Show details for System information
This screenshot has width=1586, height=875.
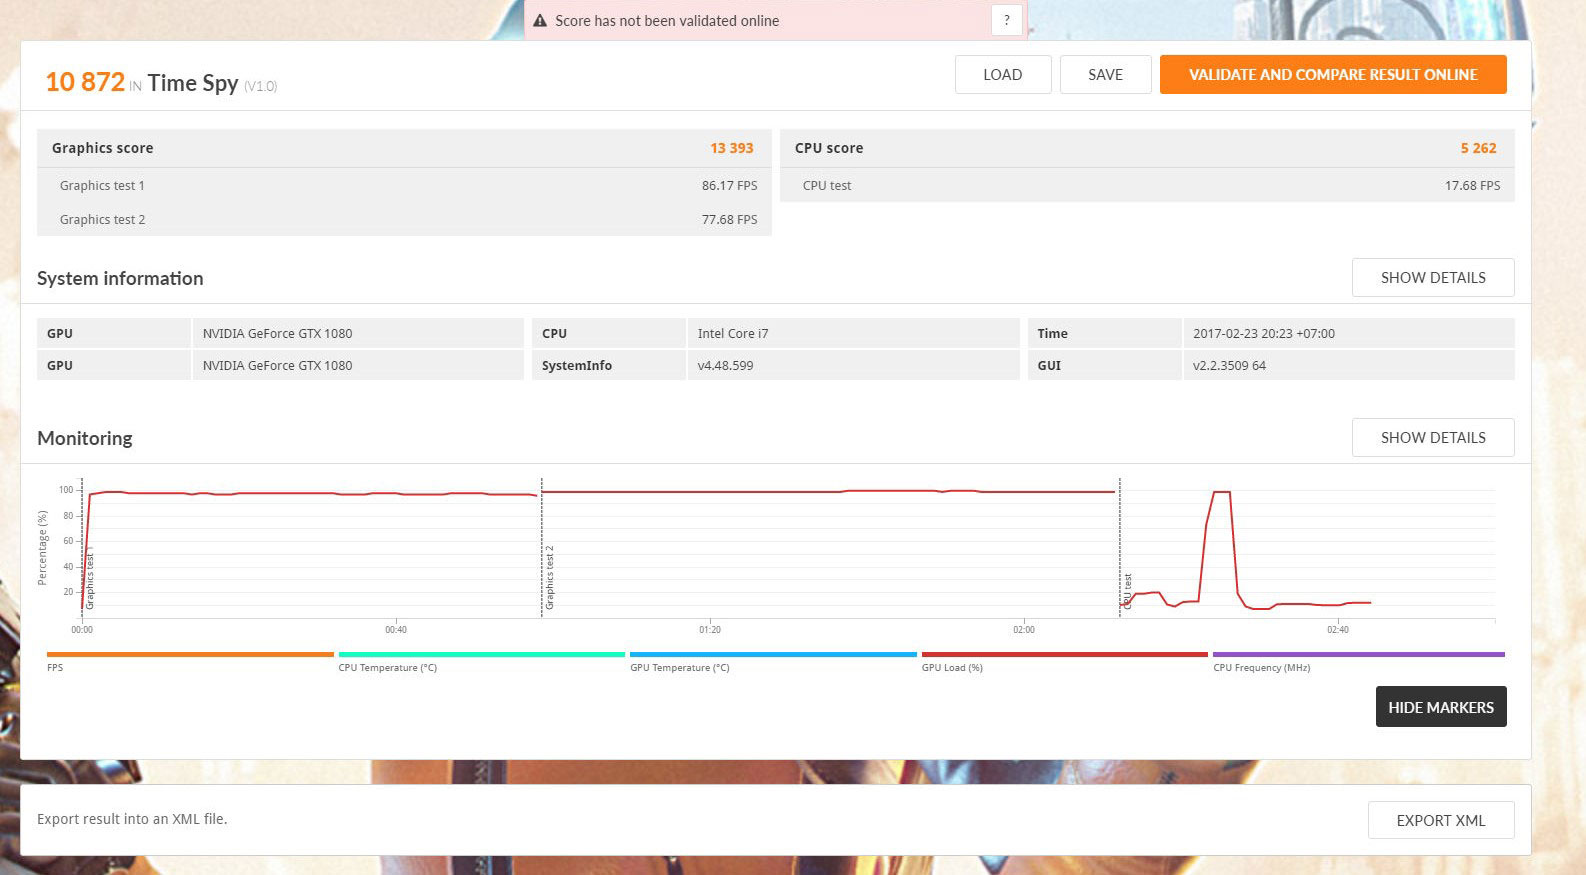pyautogui.click(x=1432, y=278)
